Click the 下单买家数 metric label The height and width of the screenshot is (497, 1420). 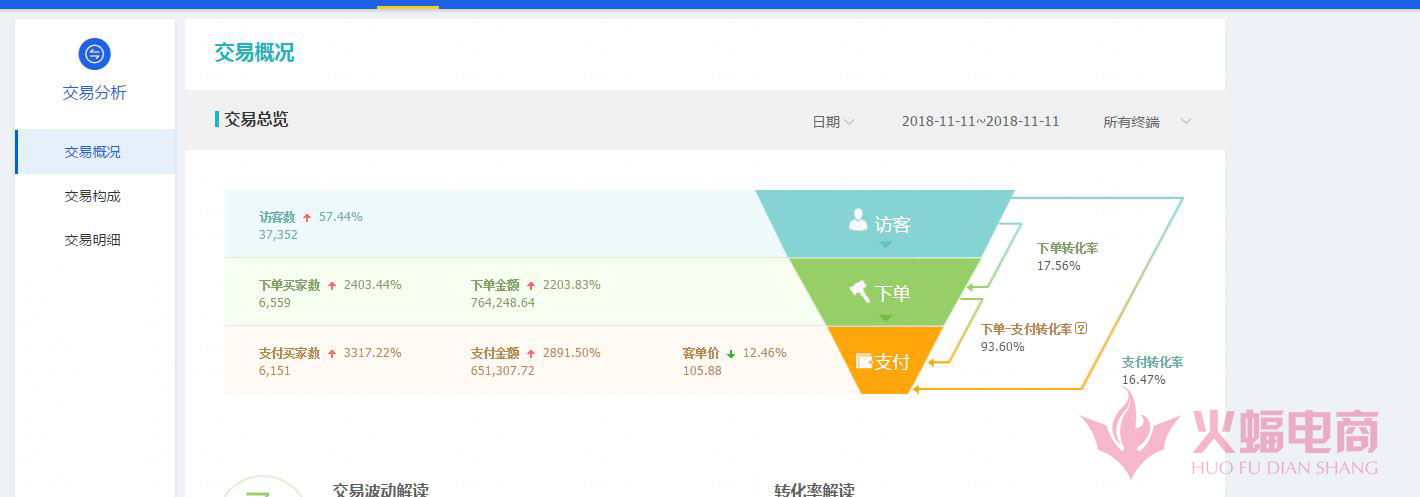[289, 285]
